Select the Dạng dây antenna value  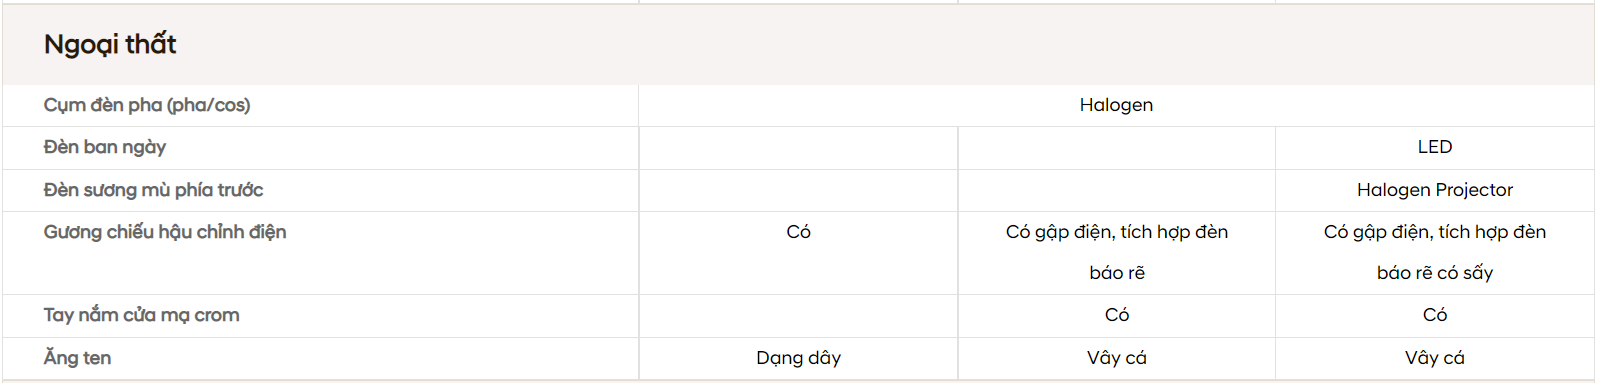coord(798,358)
